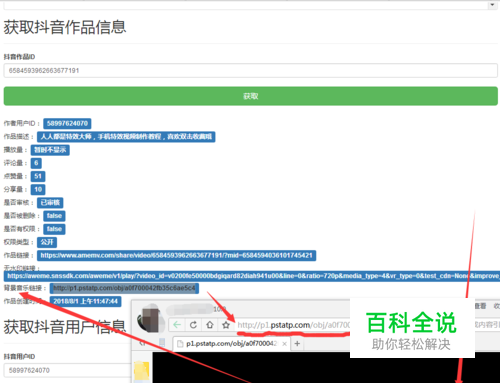
Task: Close the p1.pstatp.com browser tab
Action: [x=284, y=344]
